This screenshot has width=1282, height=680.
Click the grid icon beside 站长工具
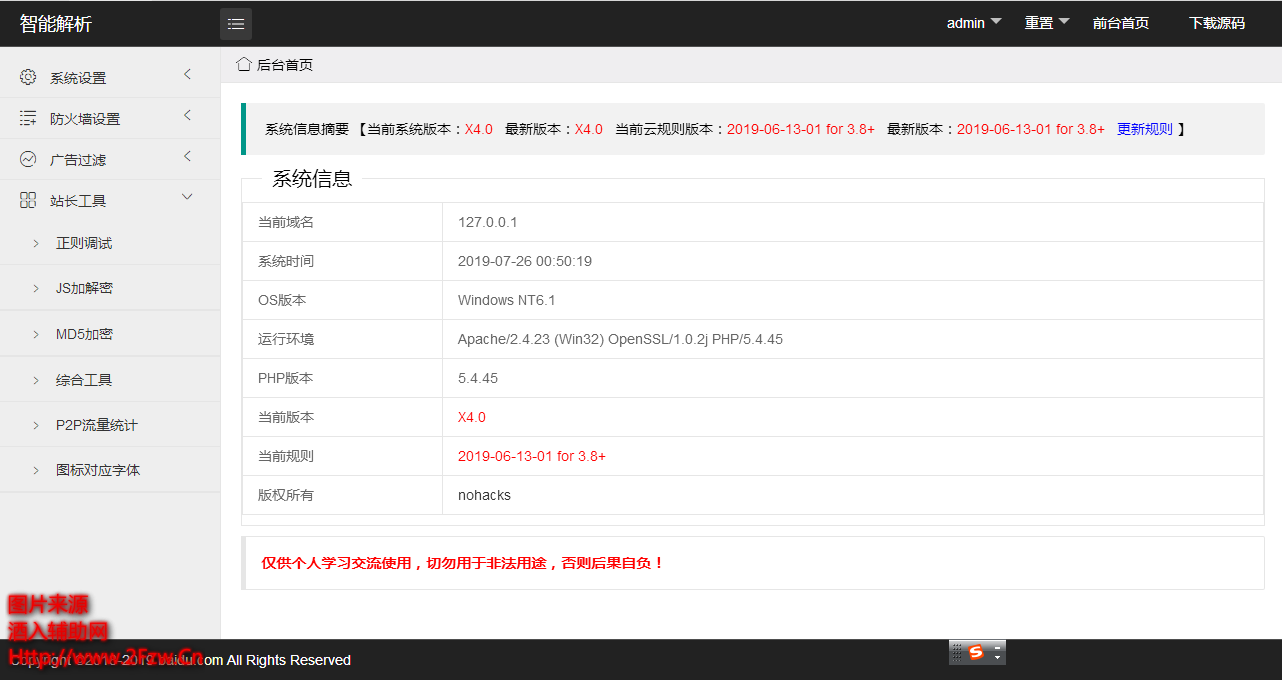click(28, 200)
